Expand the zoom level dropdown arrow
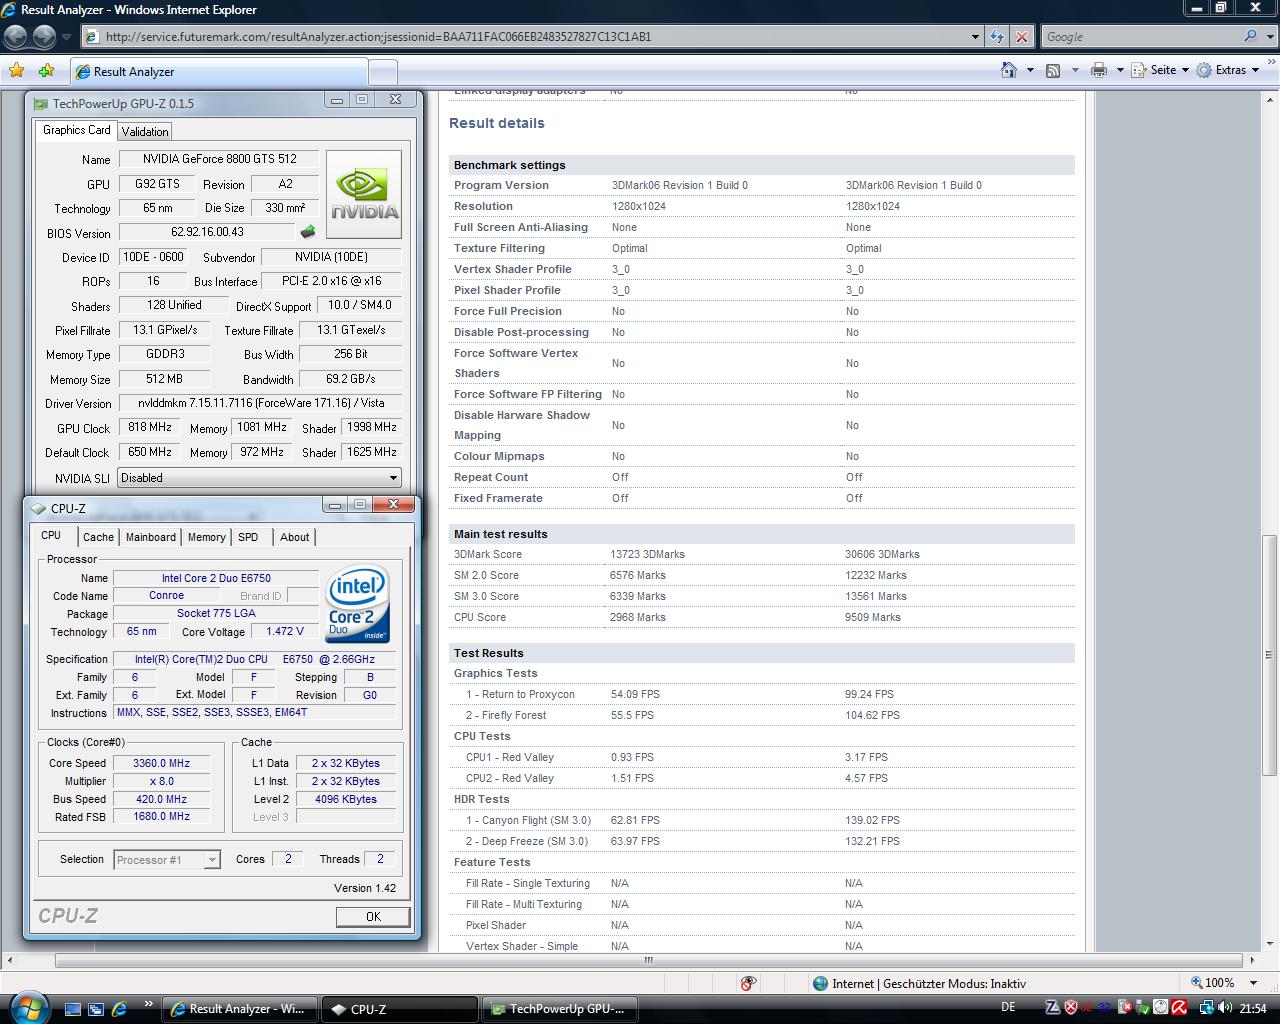This screenshot has width=1280, height=1024. pyautogui.click(x=1253, y=983)
